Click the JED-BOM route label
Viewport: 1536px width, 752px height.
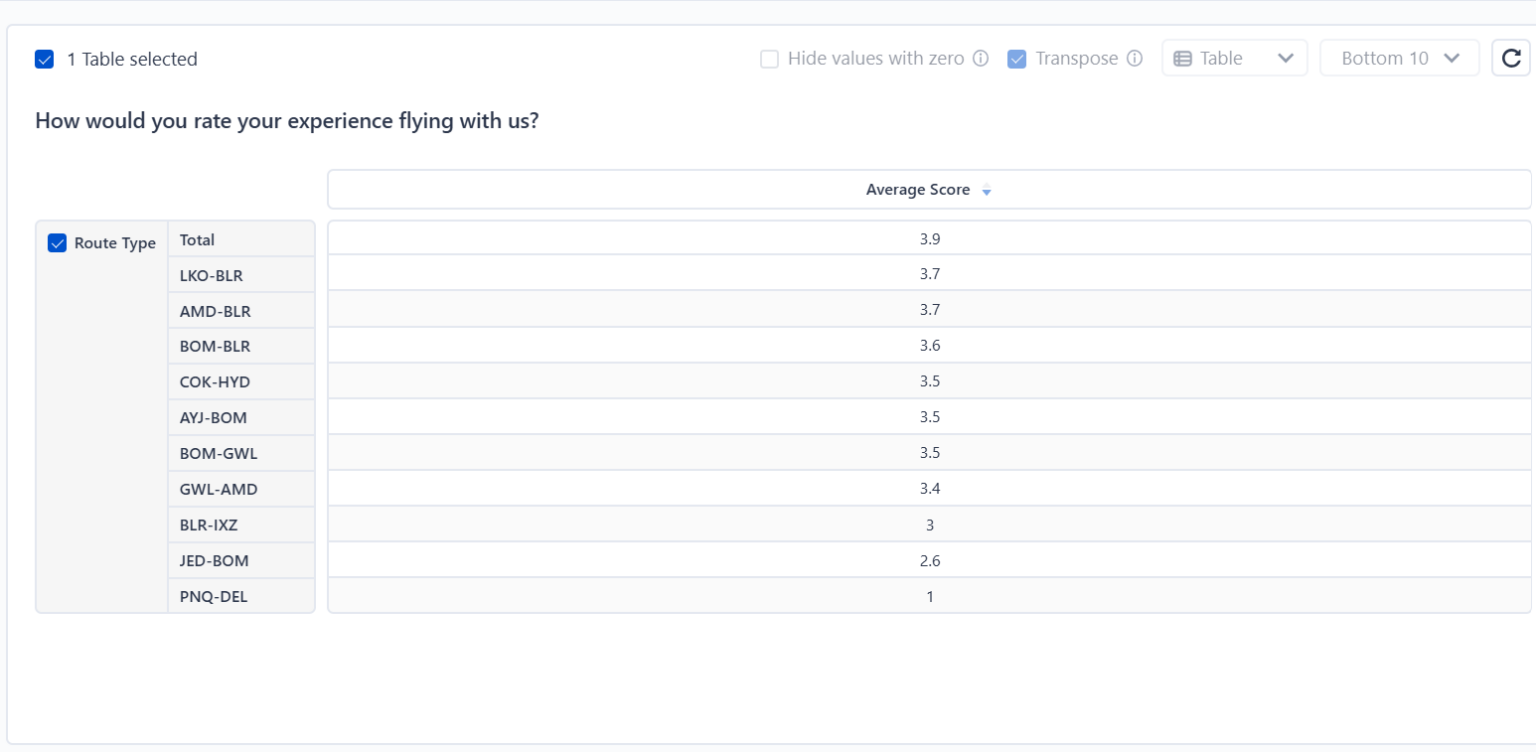pyautogui.click(x=214, y=561)
